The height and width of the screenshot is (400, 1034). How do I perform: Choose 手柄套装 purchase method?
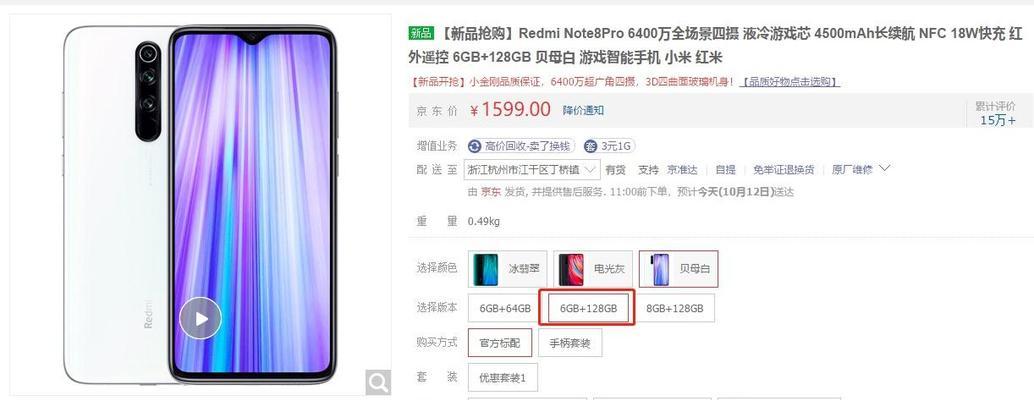point(570,343)
